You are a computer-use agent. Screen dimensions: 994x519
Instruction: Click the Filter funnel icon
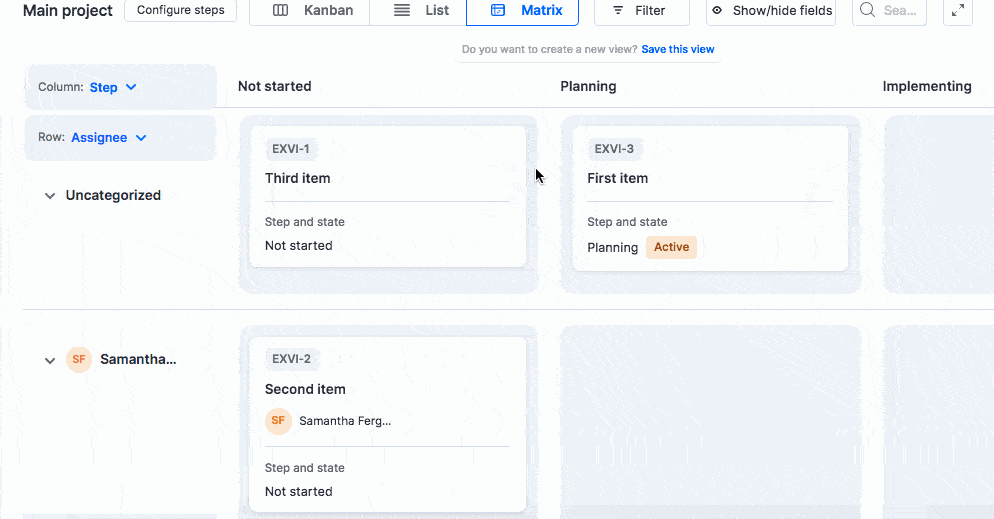tap(615, 10)
